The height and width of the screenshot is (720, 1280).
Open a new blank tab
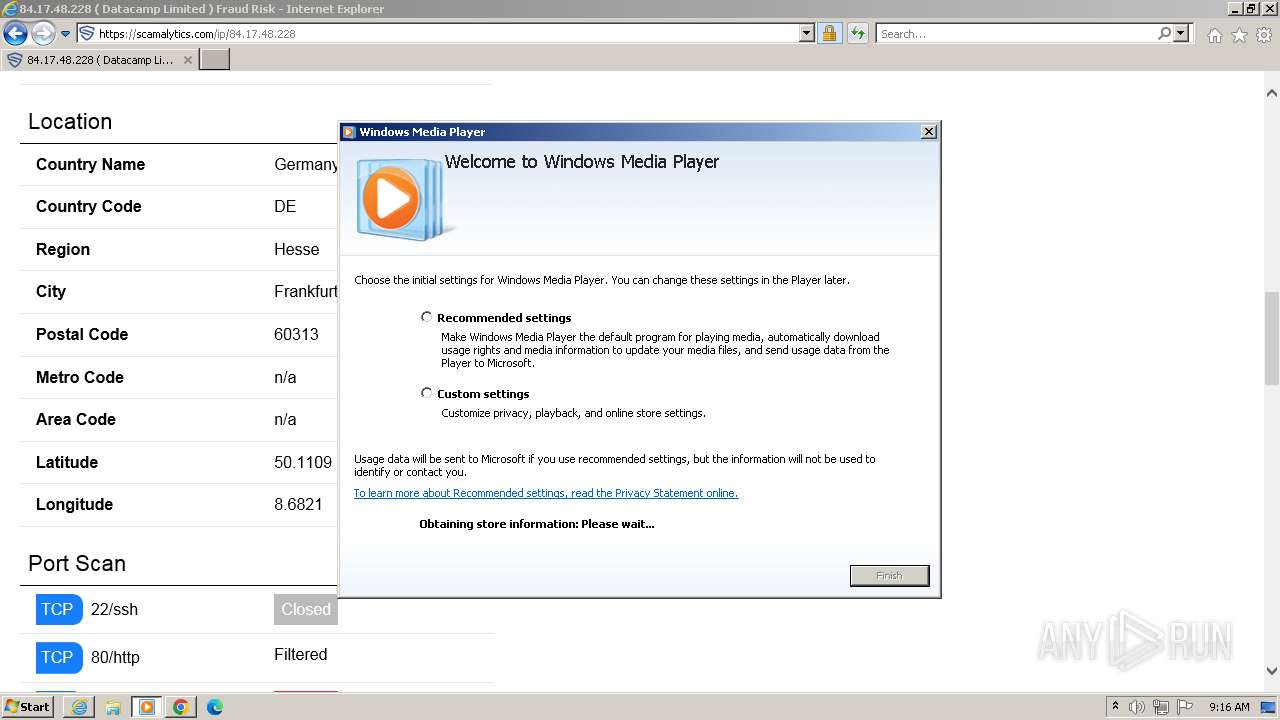tap(215, 60)
